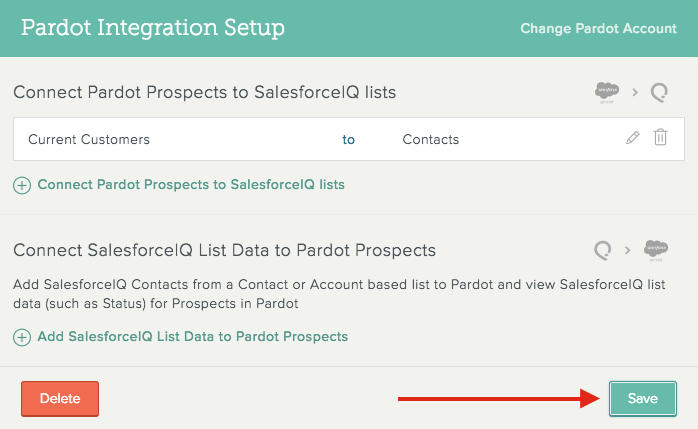Click the blue "to" connector in mapping row

(348, 140)
